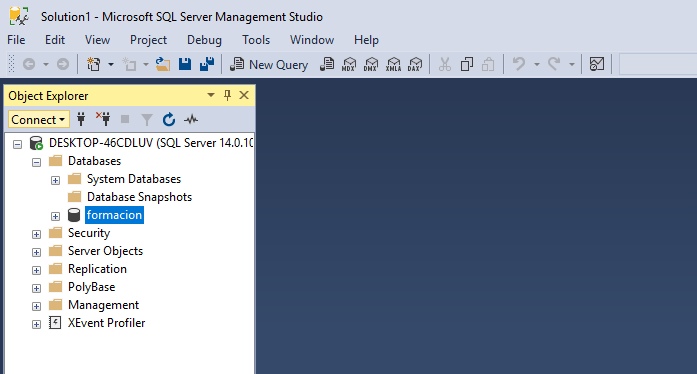This screenshot has height=374, width=697.
Task: Open the Help menu
Action: 366,40
